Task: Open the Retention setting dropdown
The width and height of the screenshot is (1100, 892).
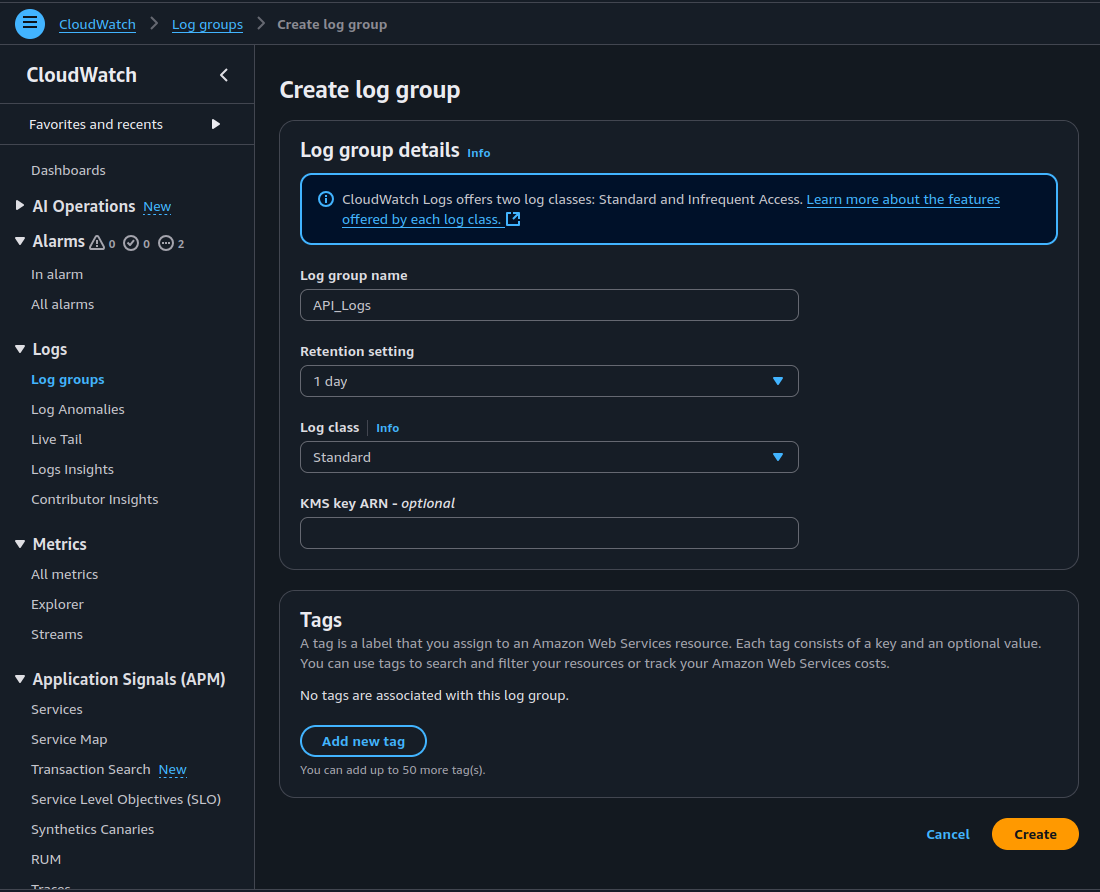Action: [x=549, y=381]
